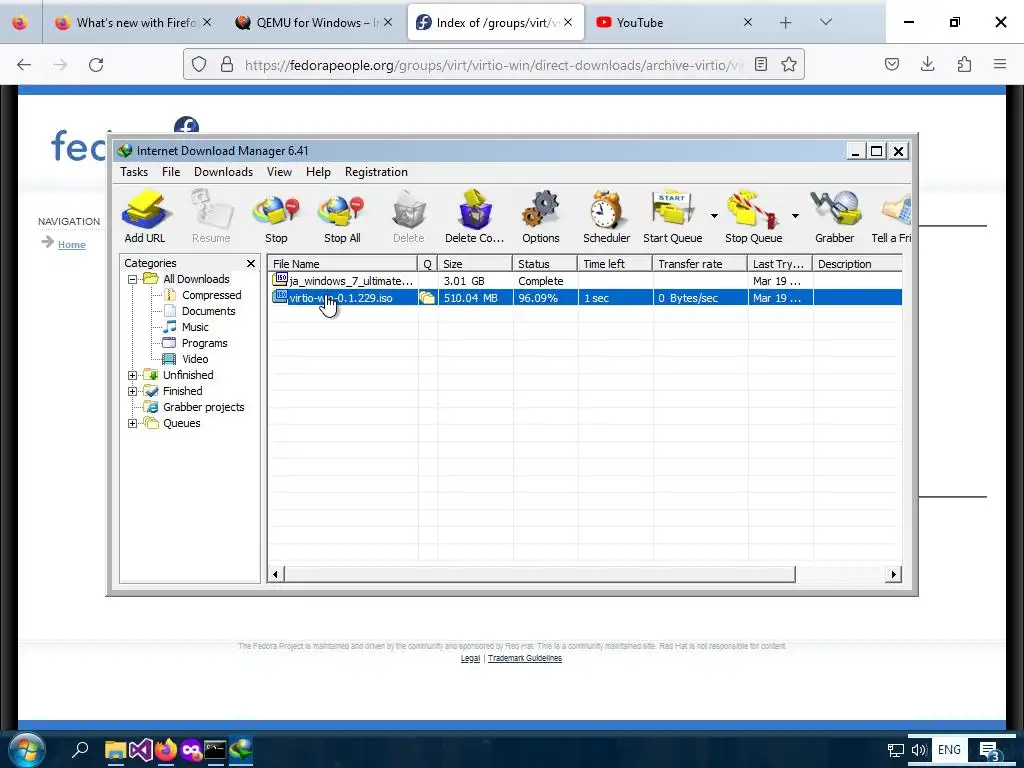Select the Video category
The width and height of the screenshot is (1024, 768).
click(x=195, y=359)
